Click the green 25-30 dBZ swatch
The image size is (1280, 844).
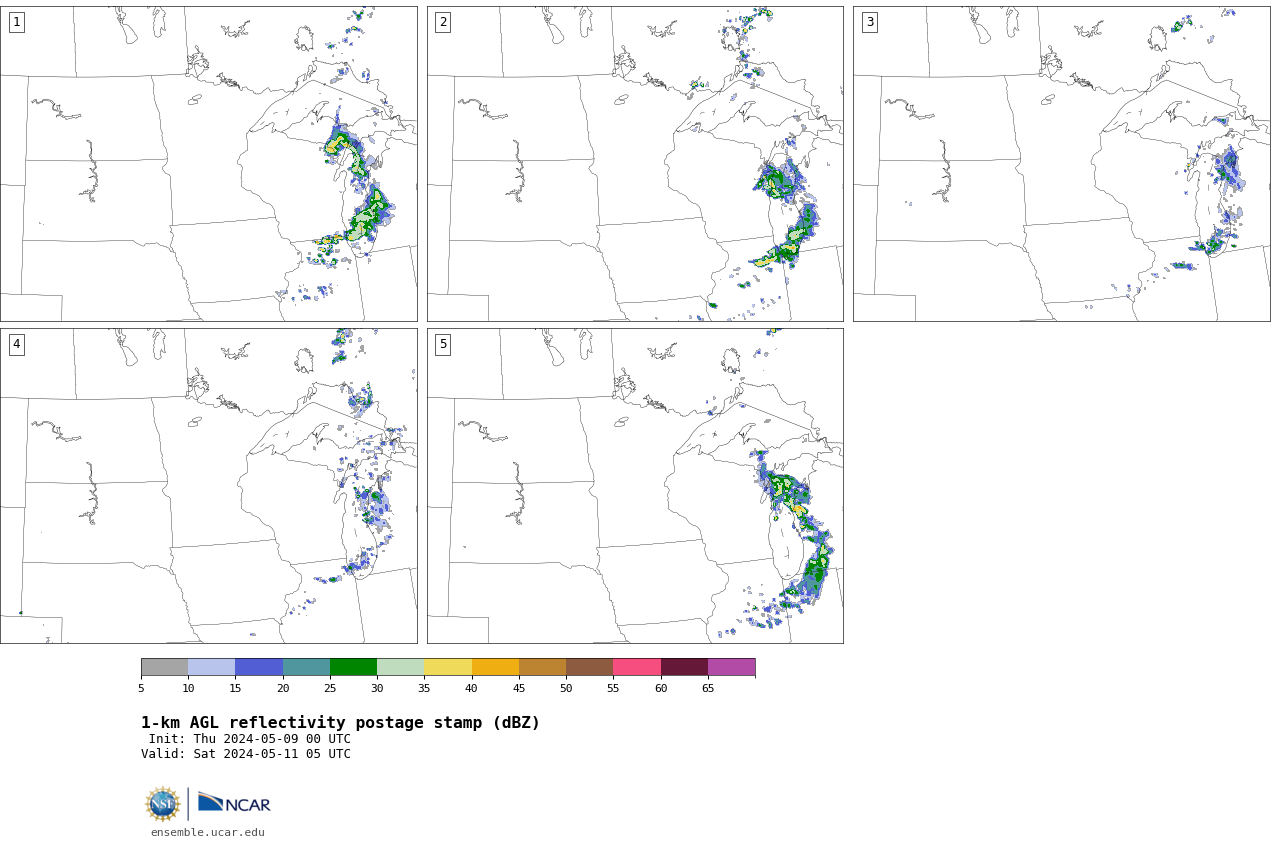point(353,667)
